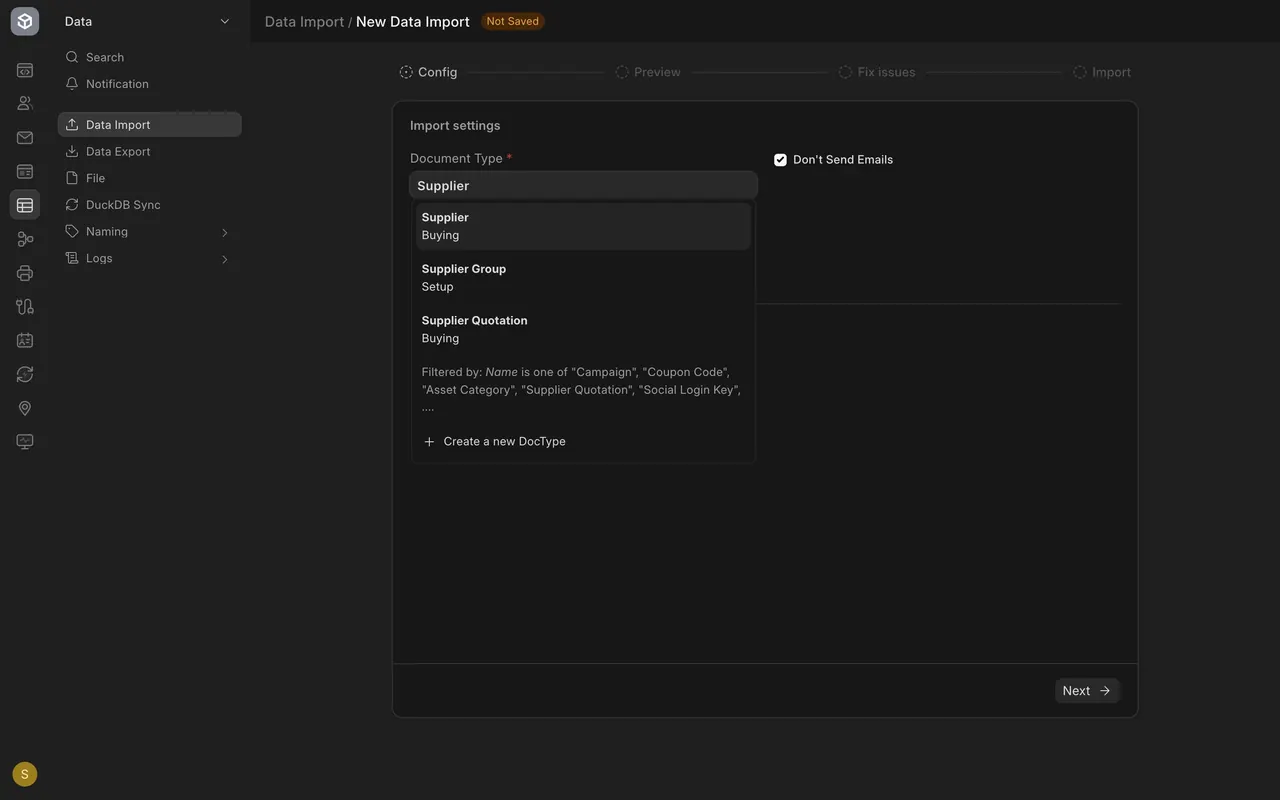The image size is (1280, 800).
Task: Open the contact calendar icon in rail
Action: [25, 341]
